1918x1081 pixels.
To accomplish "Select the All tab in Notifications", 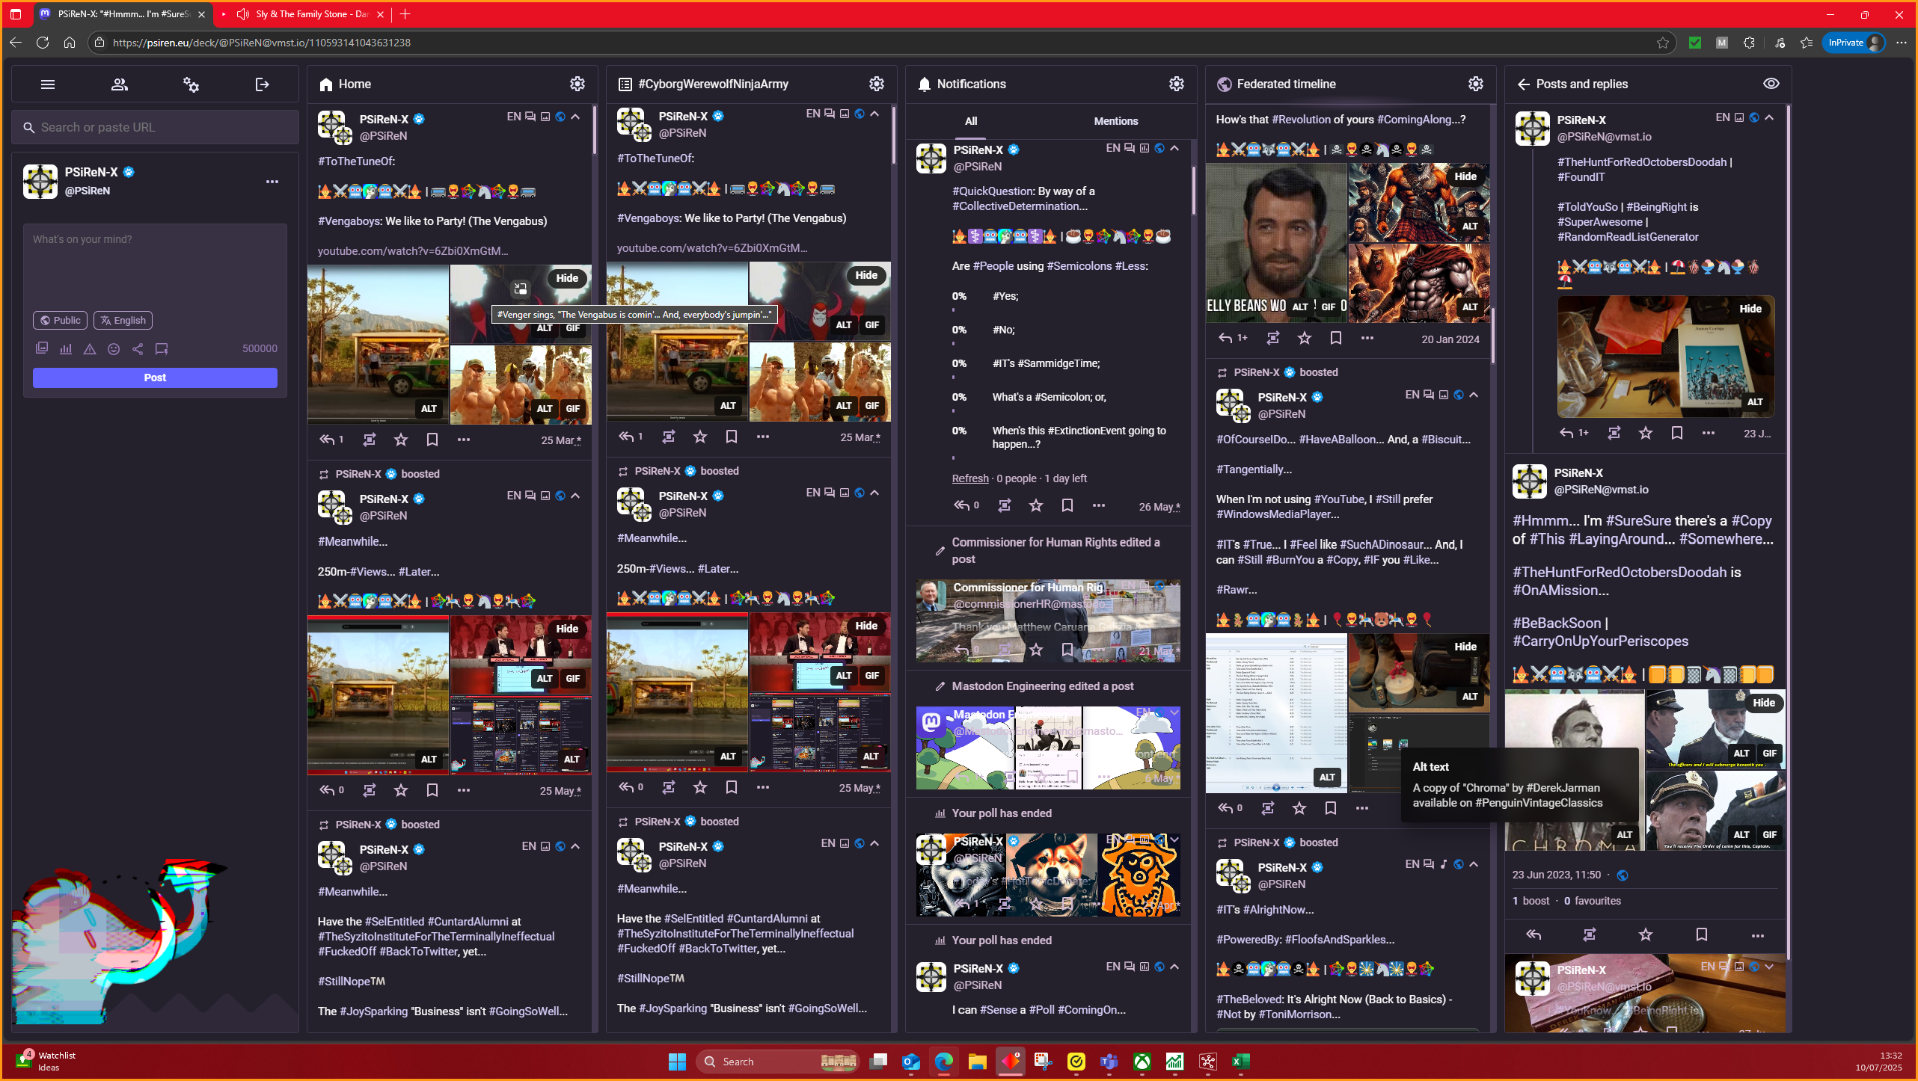I will [x=971, y=121].
